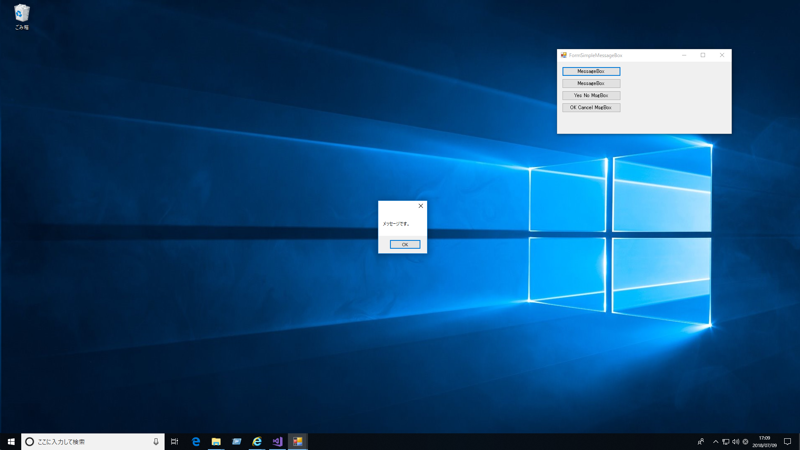Open Task View from the taskbar

click(x=174, y=441)
